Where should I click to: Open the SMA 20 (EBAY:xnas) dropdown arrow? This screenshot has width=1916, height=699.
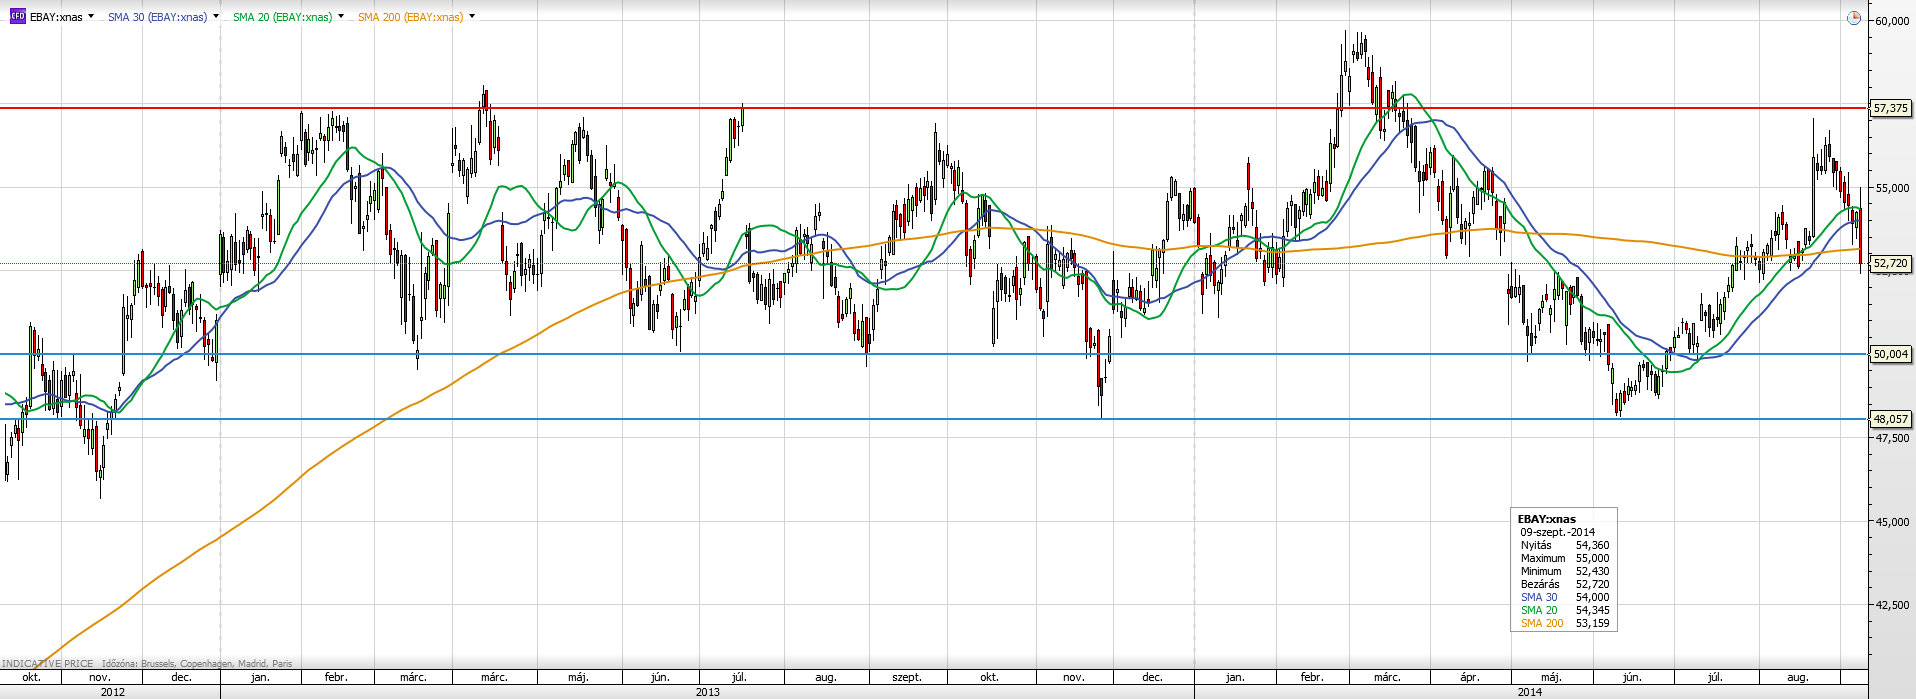point(341,17)
